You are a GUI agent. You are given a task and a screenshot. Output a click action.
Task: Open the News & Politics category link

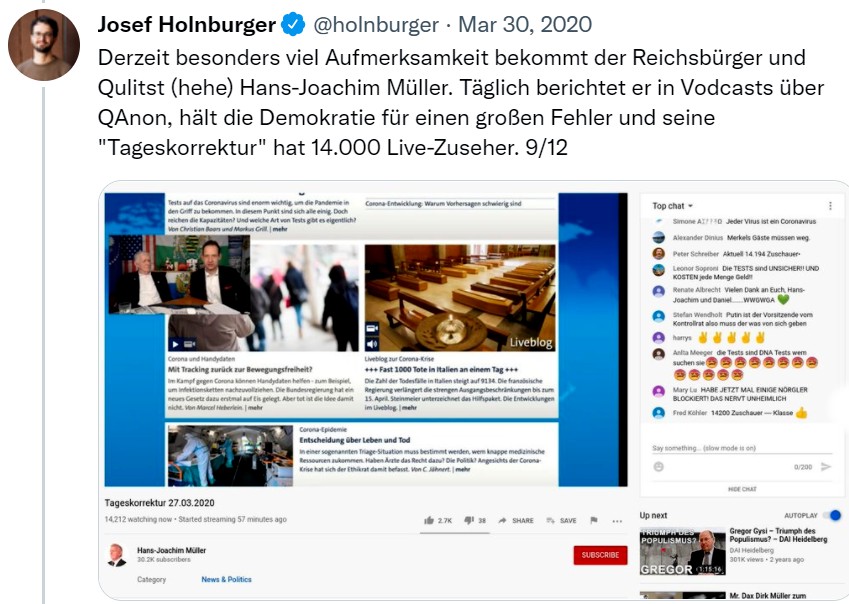pos(226,579)
